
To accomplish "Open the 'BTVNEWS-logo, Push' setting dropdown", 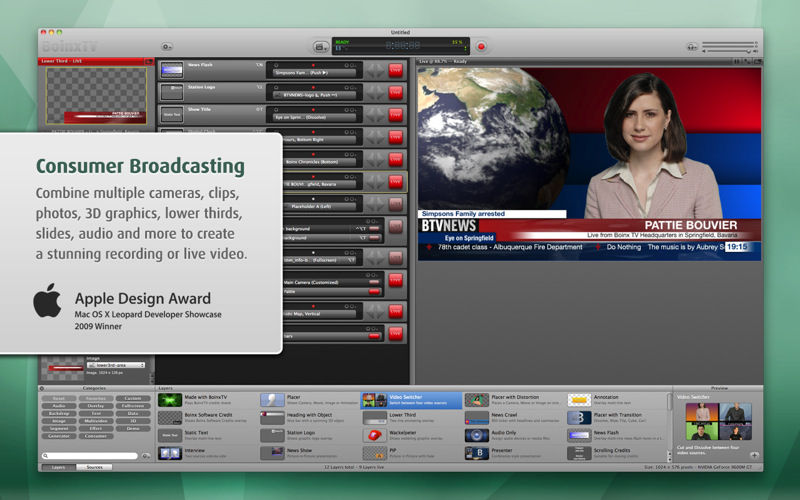I will 314,95.
